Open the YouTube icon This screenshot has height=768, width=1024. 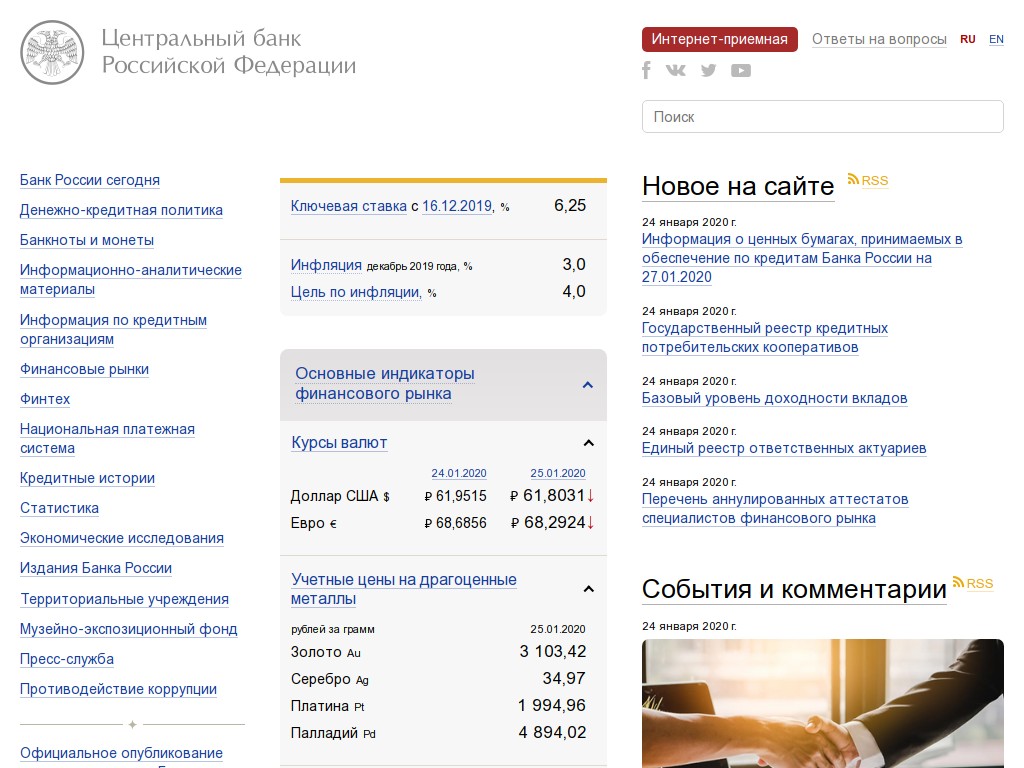pyautogui.click(x=741, y=70)
